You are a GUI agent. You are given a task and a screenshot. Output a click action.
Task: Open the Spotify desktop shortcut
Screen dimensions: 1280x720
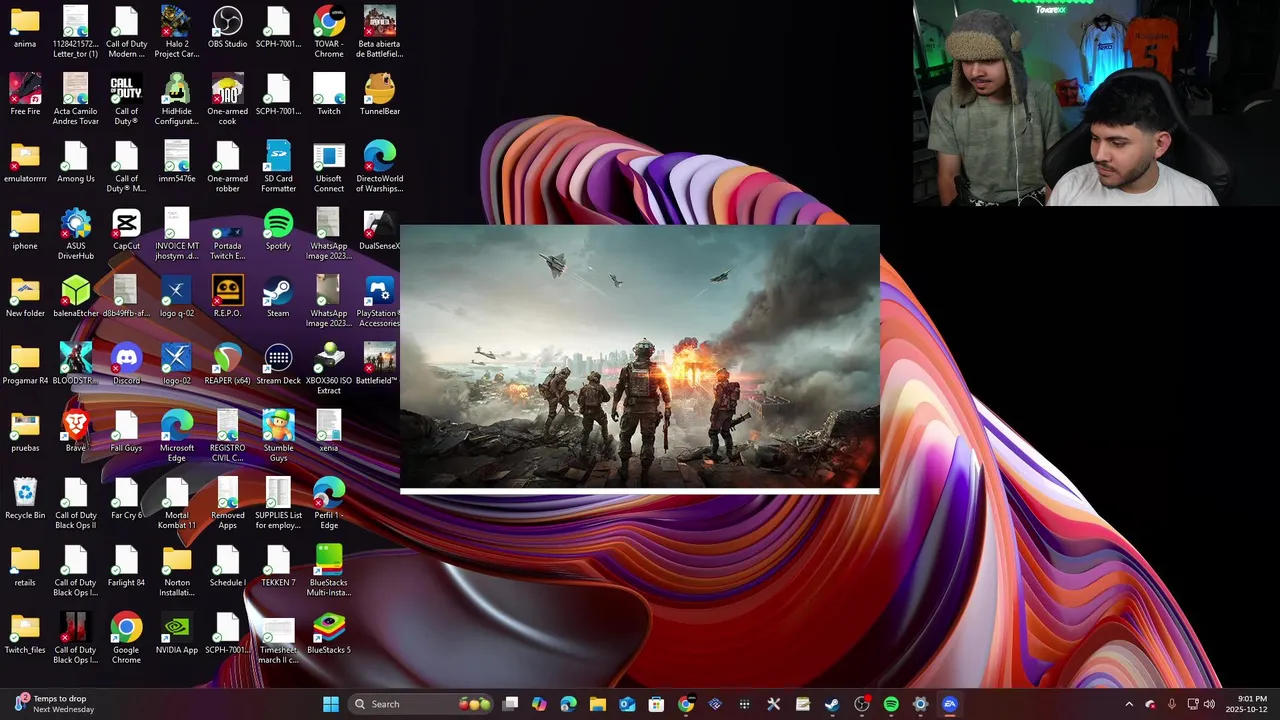click(x=278, y=230)
